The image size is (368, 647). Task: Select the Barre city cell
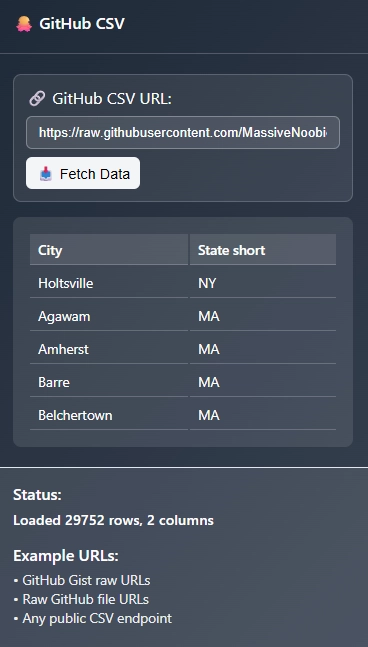109,382
